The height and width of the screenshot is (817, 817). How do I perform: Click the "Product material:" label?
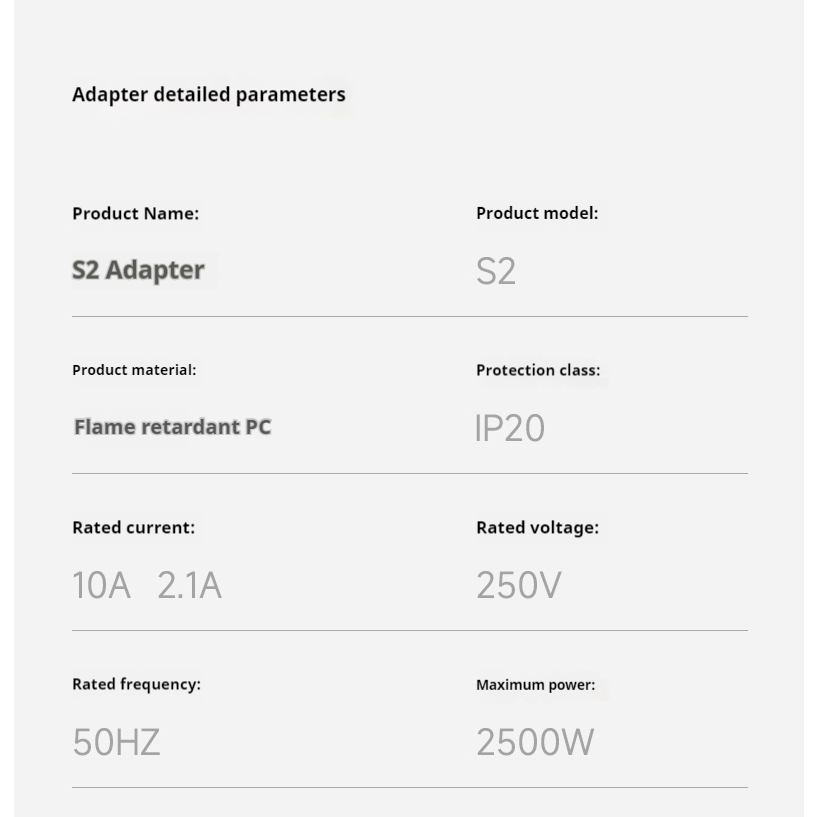(134, 370)
